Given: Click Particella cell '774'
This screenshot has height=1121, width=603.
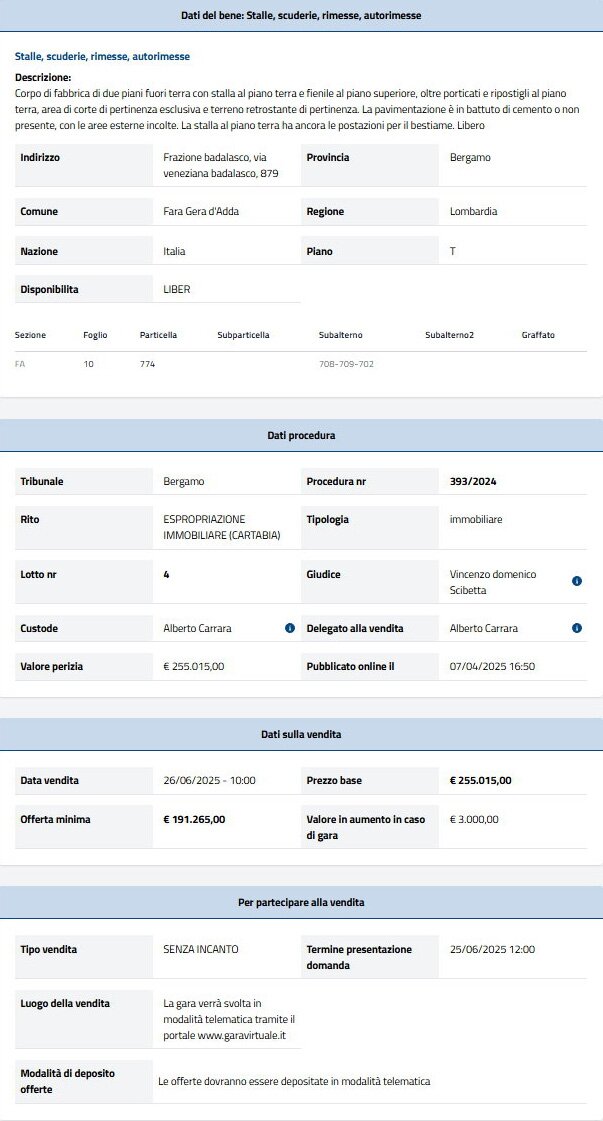Looking at the screenshot, I should (147, 364).
